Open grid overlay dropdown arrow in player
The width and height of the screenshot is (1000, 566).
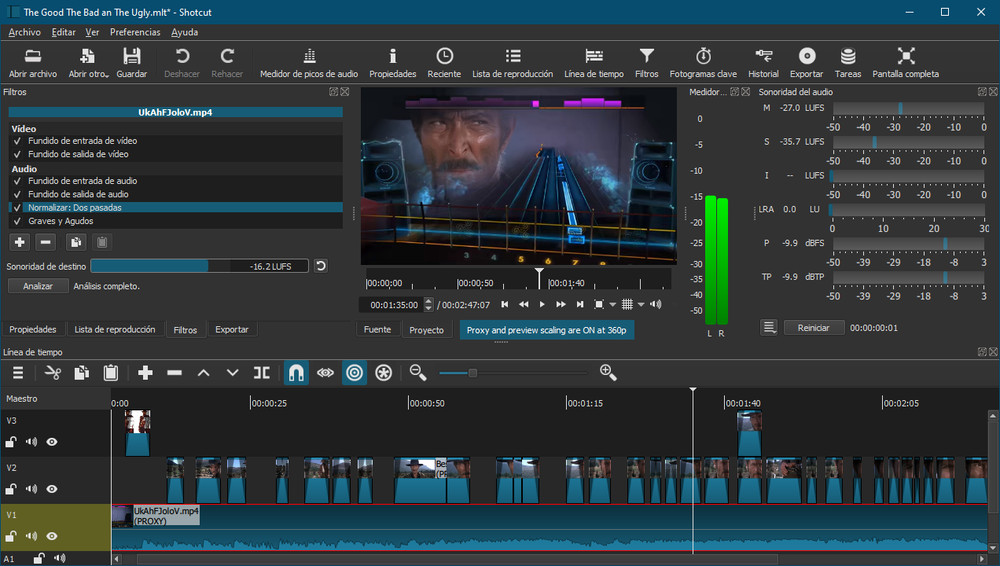tap(641, 304)
